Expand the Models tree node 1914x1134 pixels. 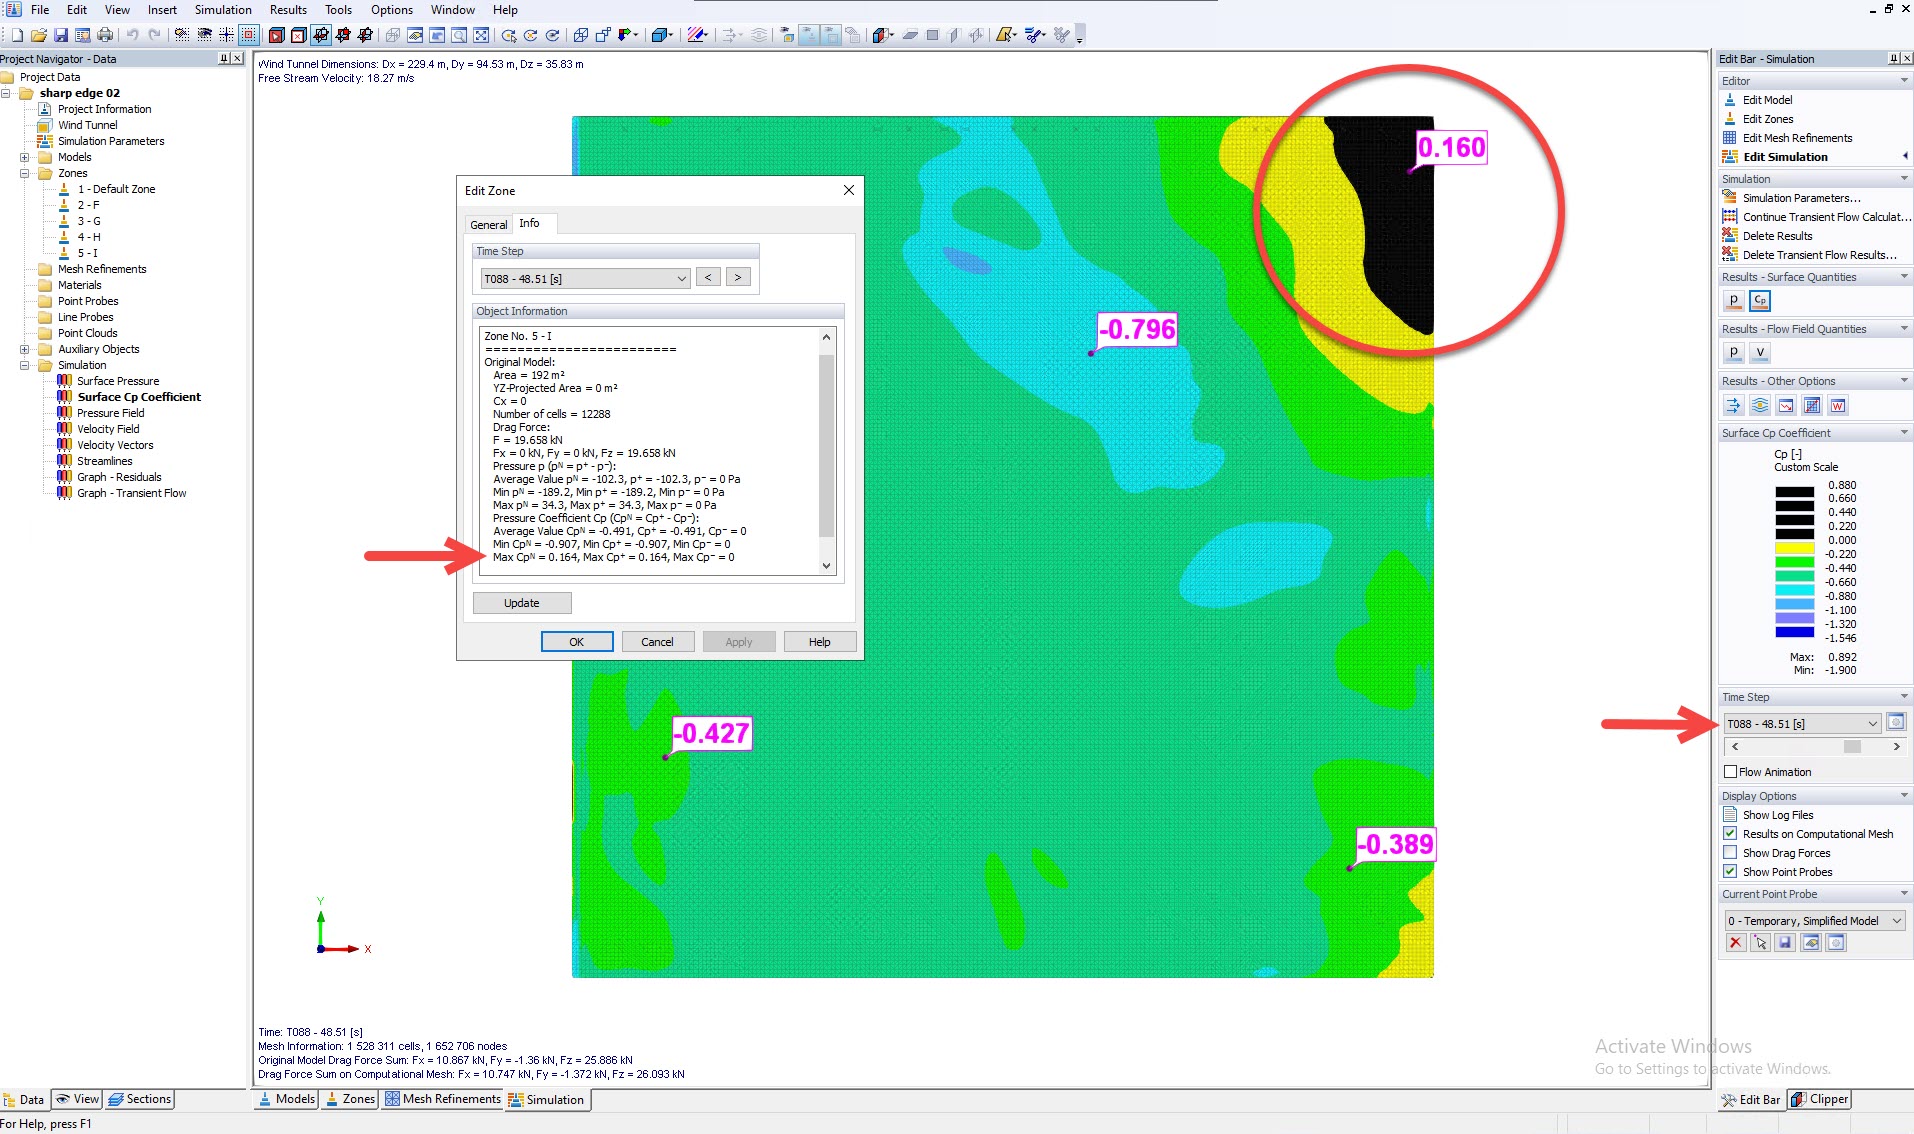25,157
